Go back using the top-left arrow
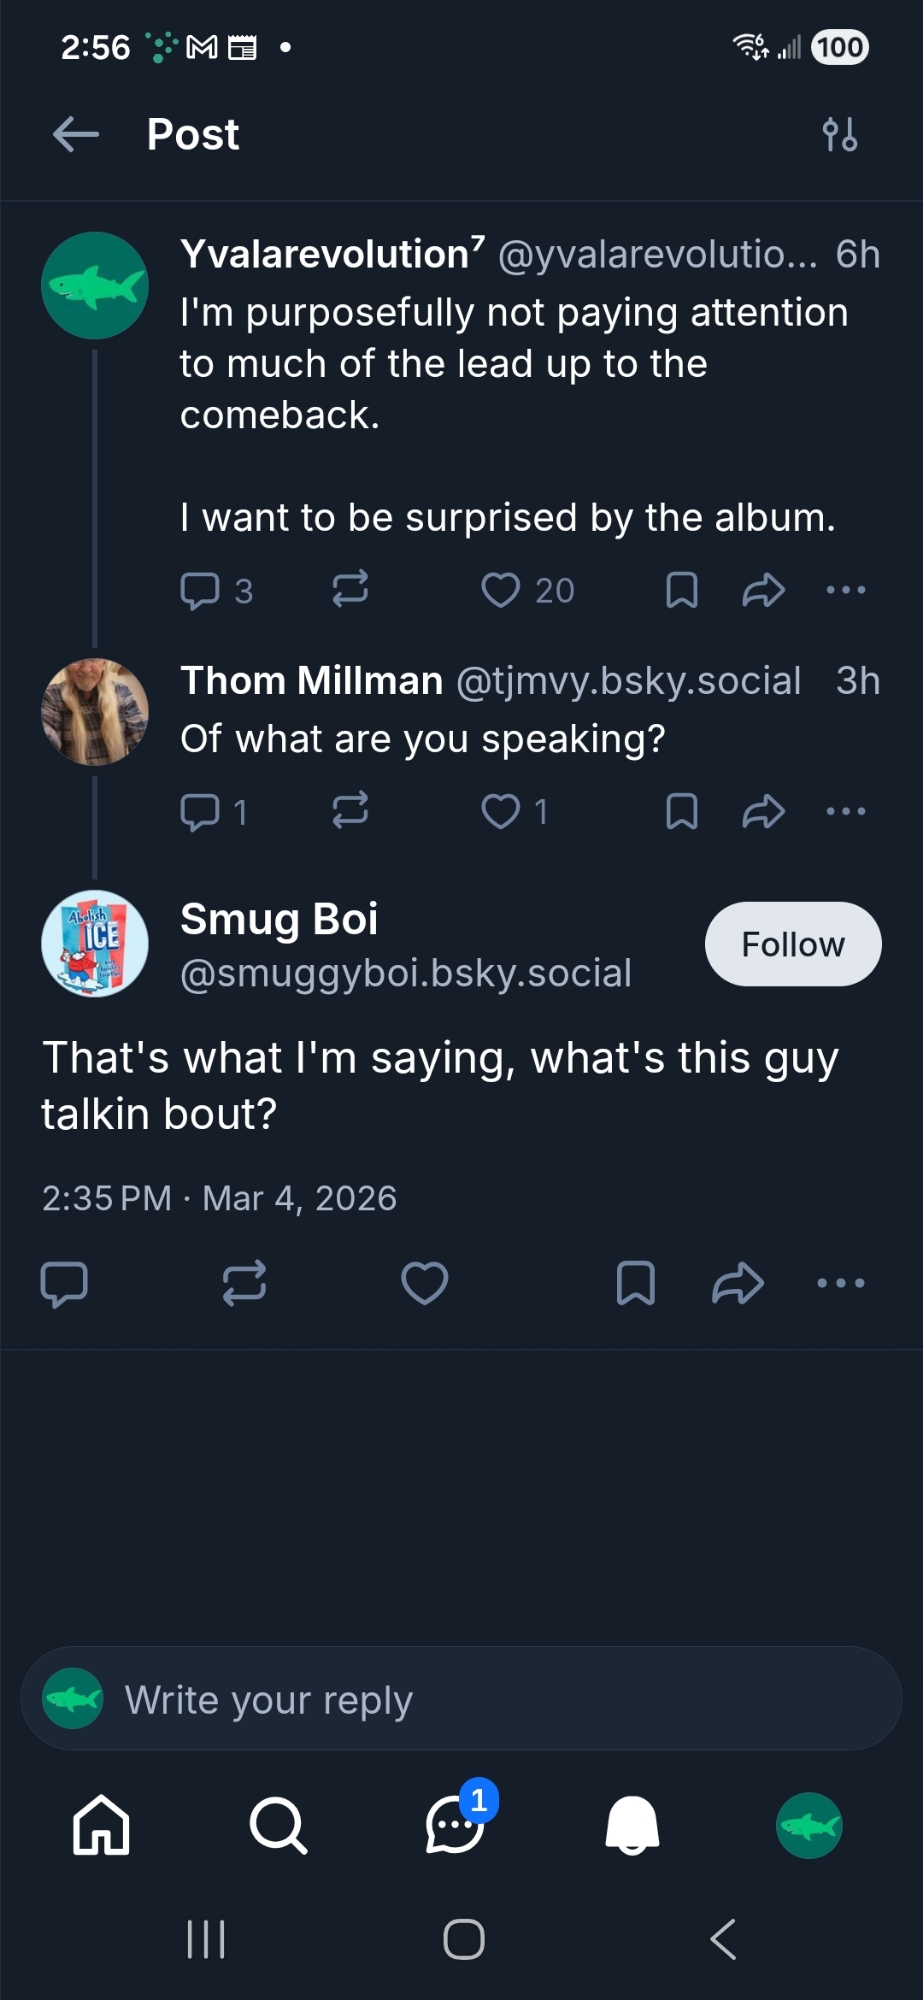The height and width of the screenshot is (2000, 923). pyautogui.click(x=76, y=134)
